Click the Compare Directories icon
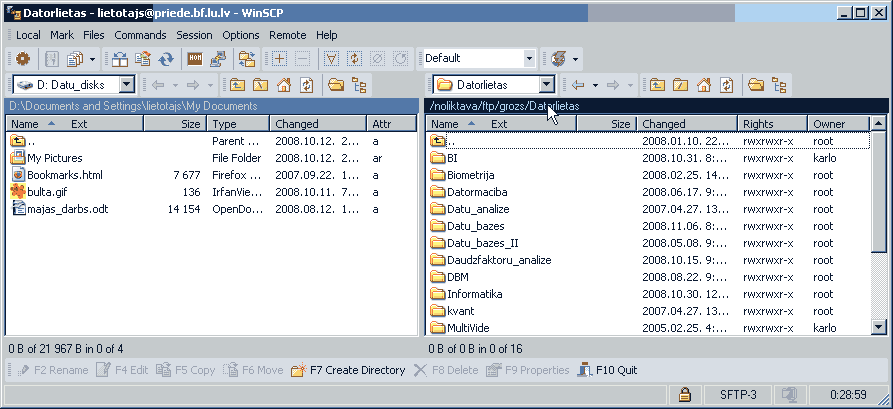This screenshot has width=893, height=409. 120,58
